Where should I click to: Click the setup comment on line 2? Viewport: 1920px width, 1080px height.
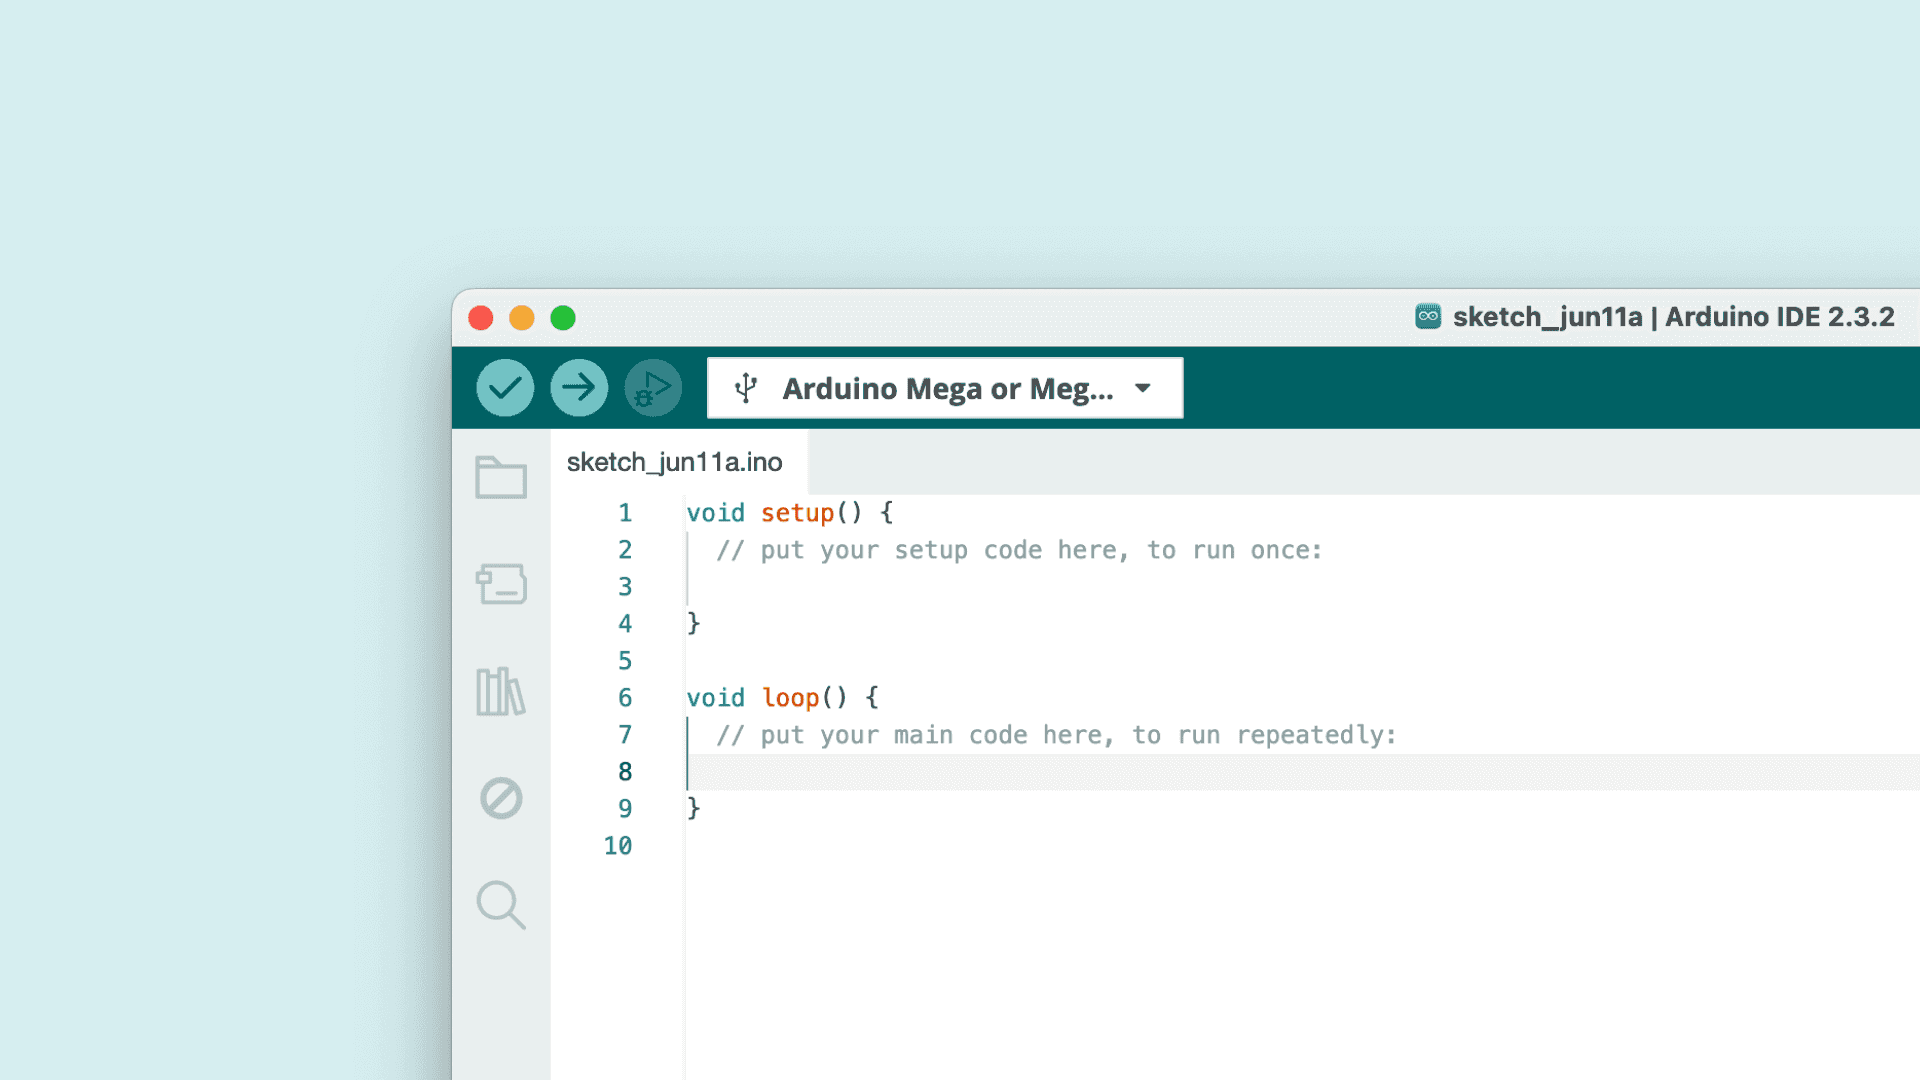[1019, 550]
